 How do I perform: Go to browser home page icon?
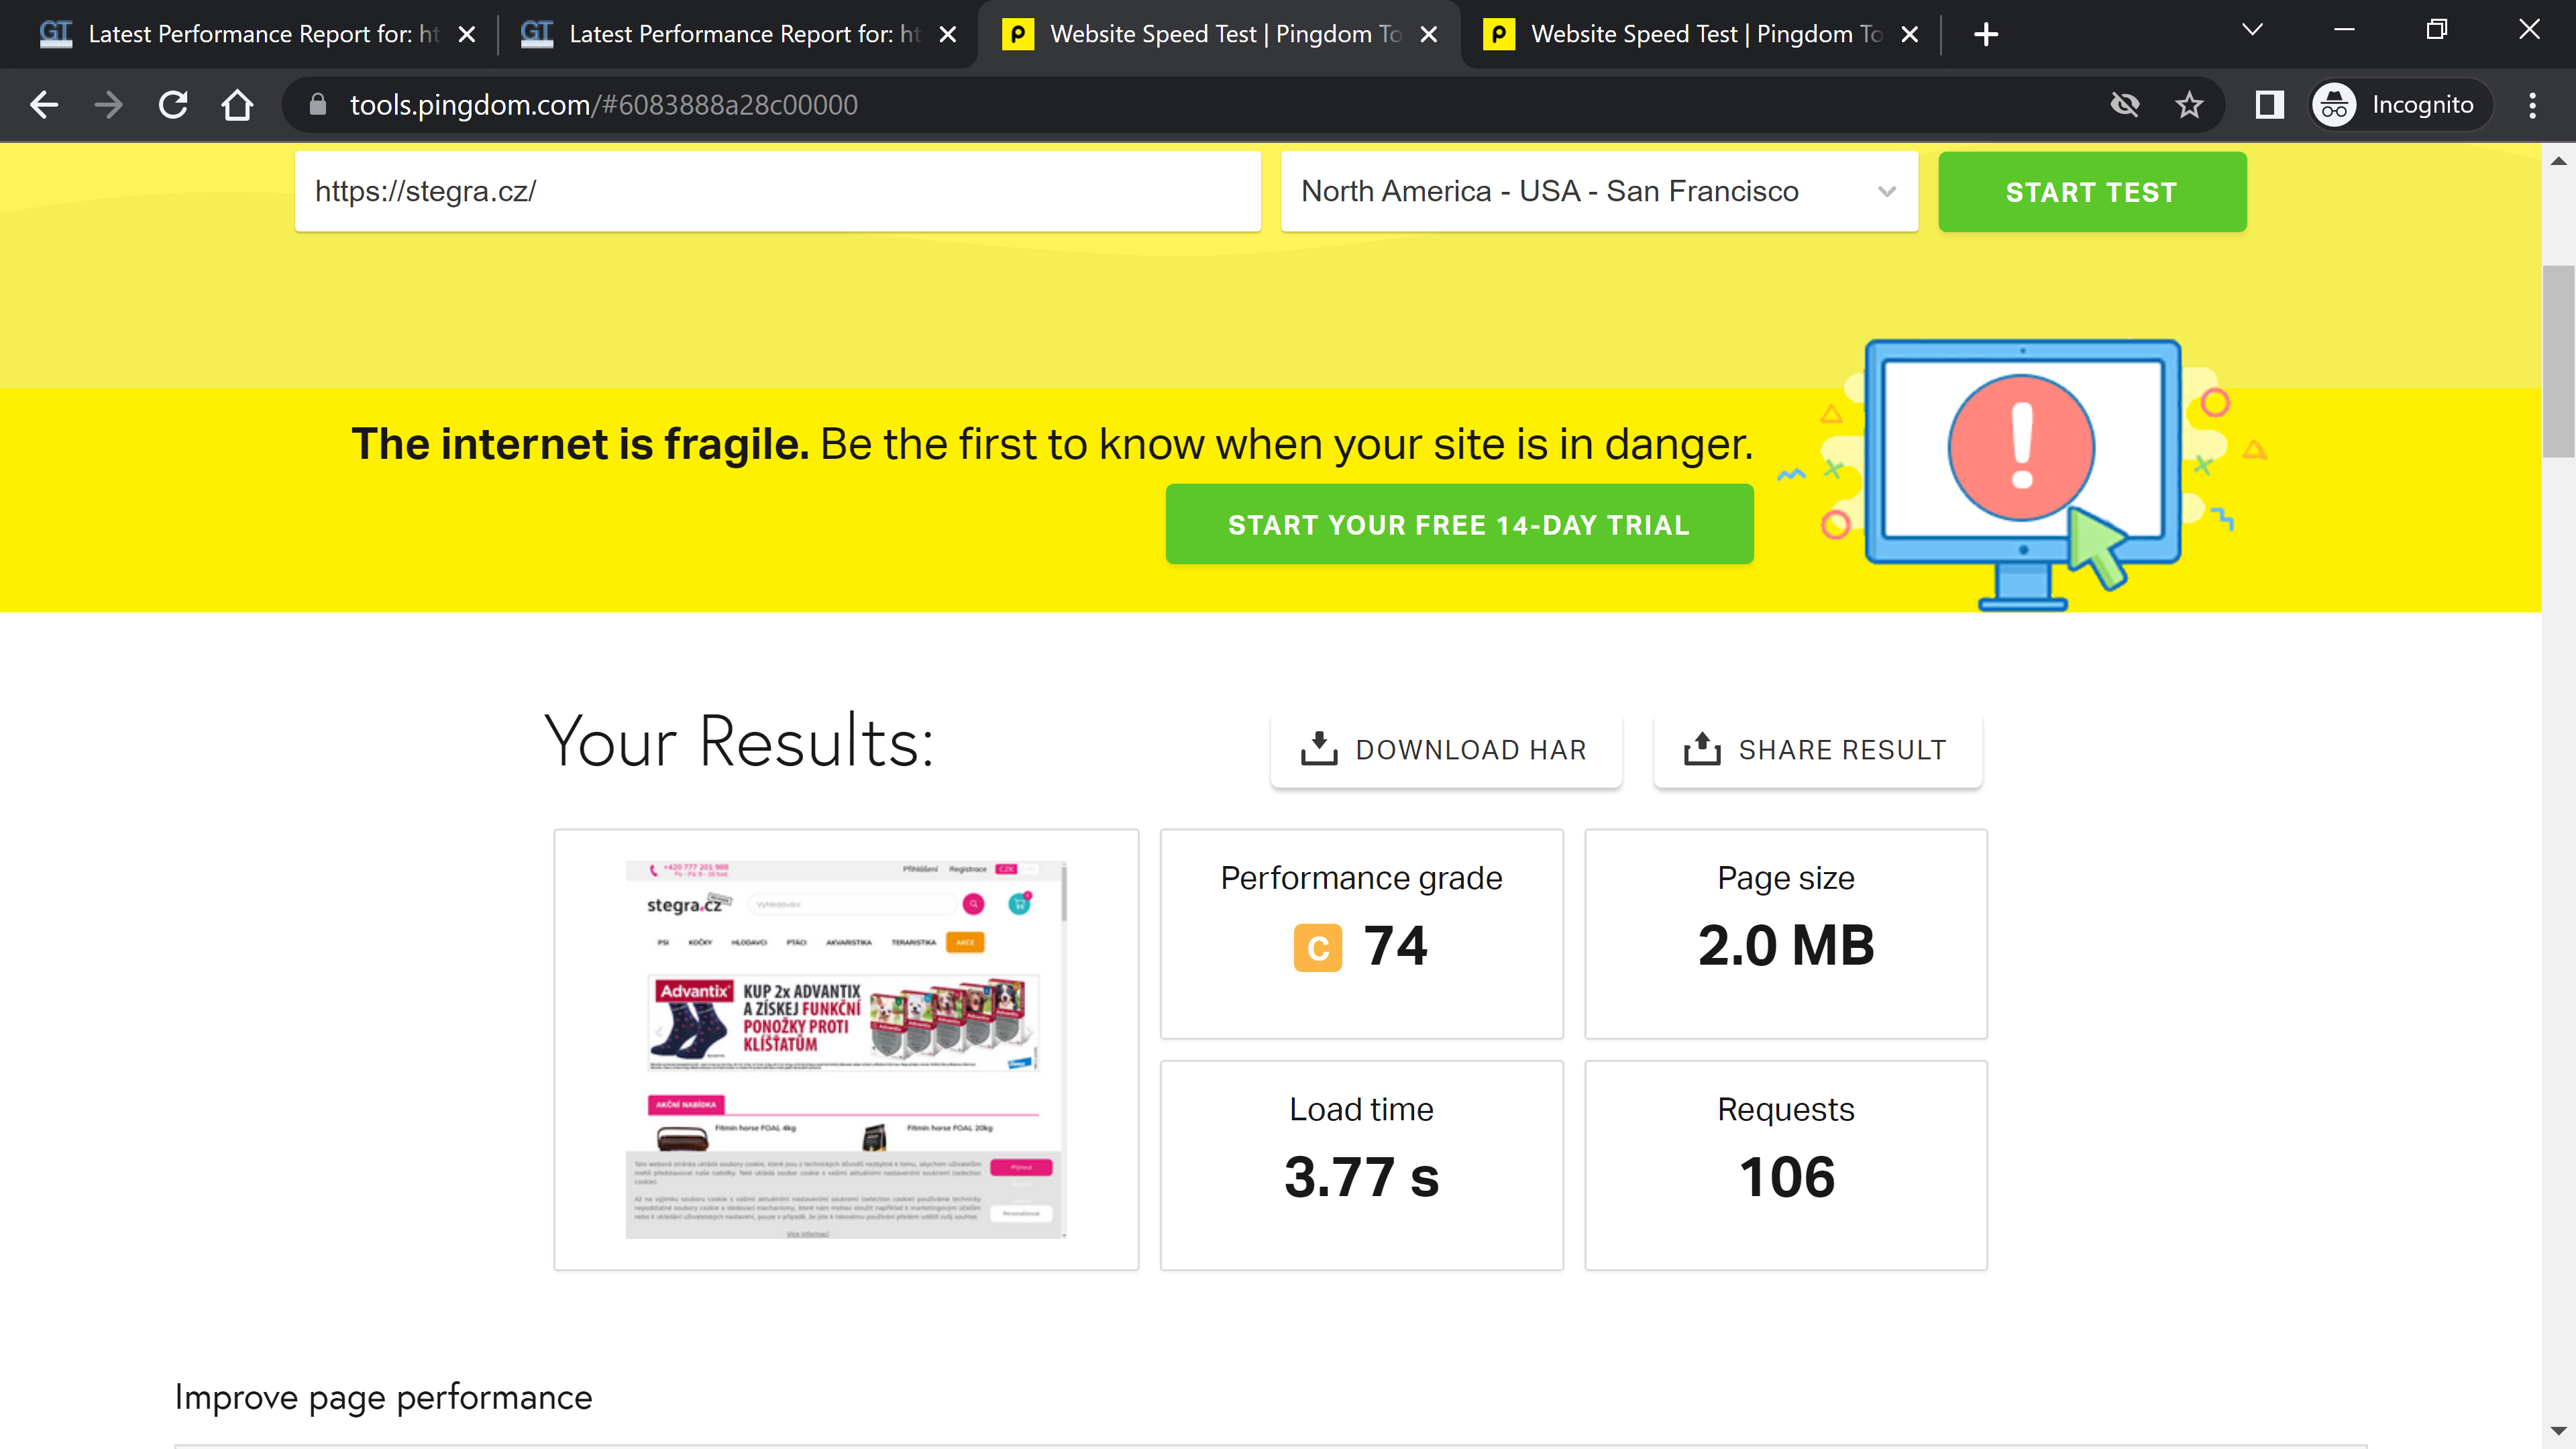tap(237, 105)
